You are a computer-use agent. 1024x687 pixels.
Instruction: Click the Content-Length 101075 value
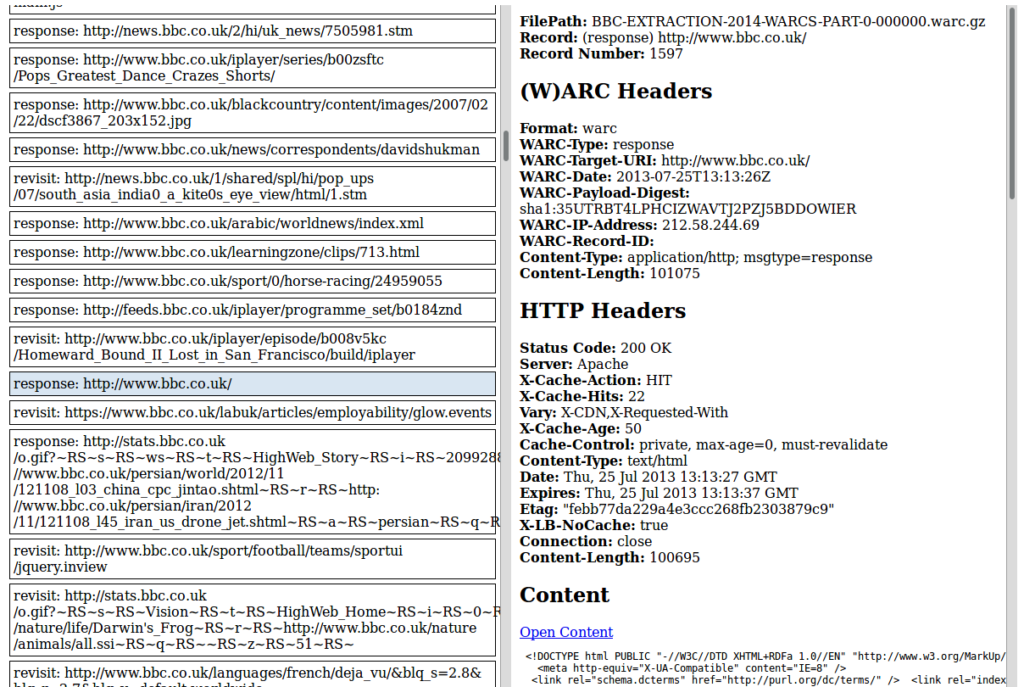tap(675, 274)
